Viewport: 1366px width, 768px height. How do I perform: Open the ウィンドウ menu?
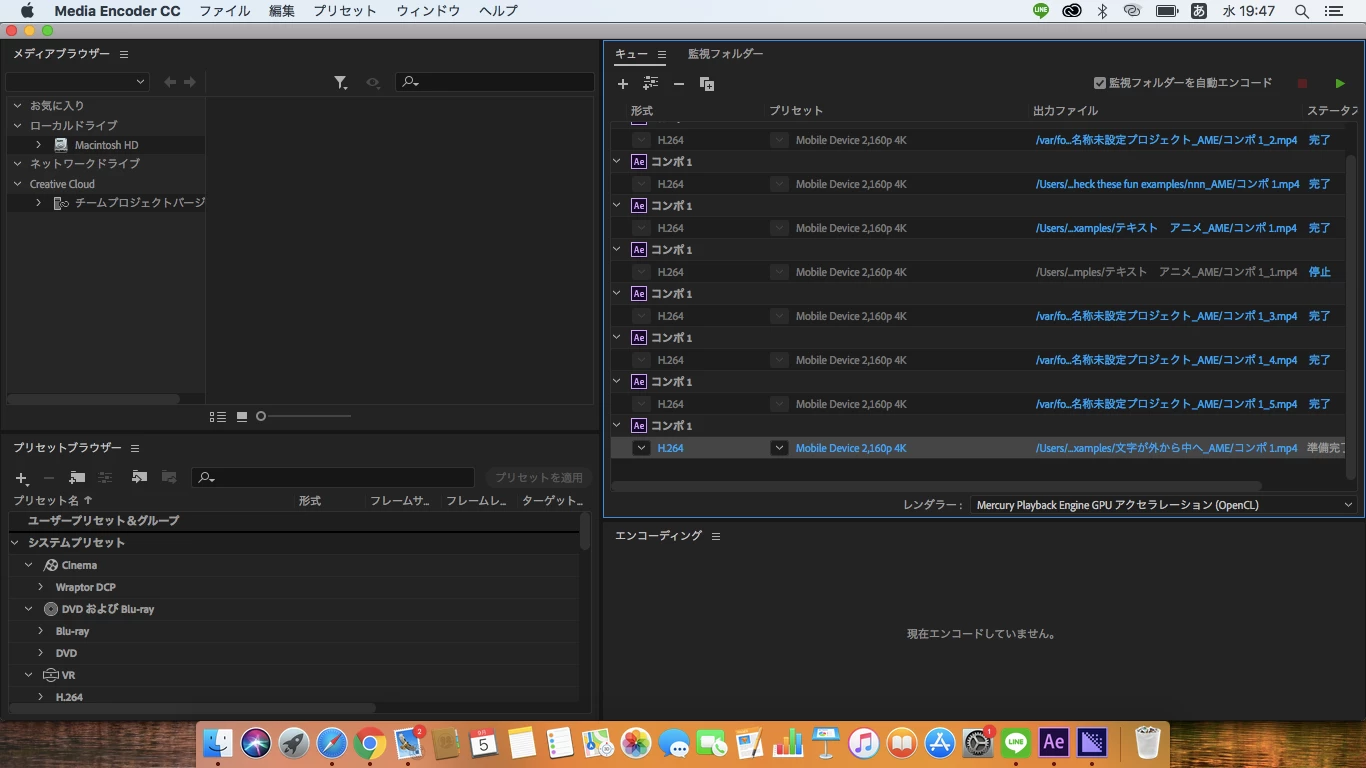[428, 11]
